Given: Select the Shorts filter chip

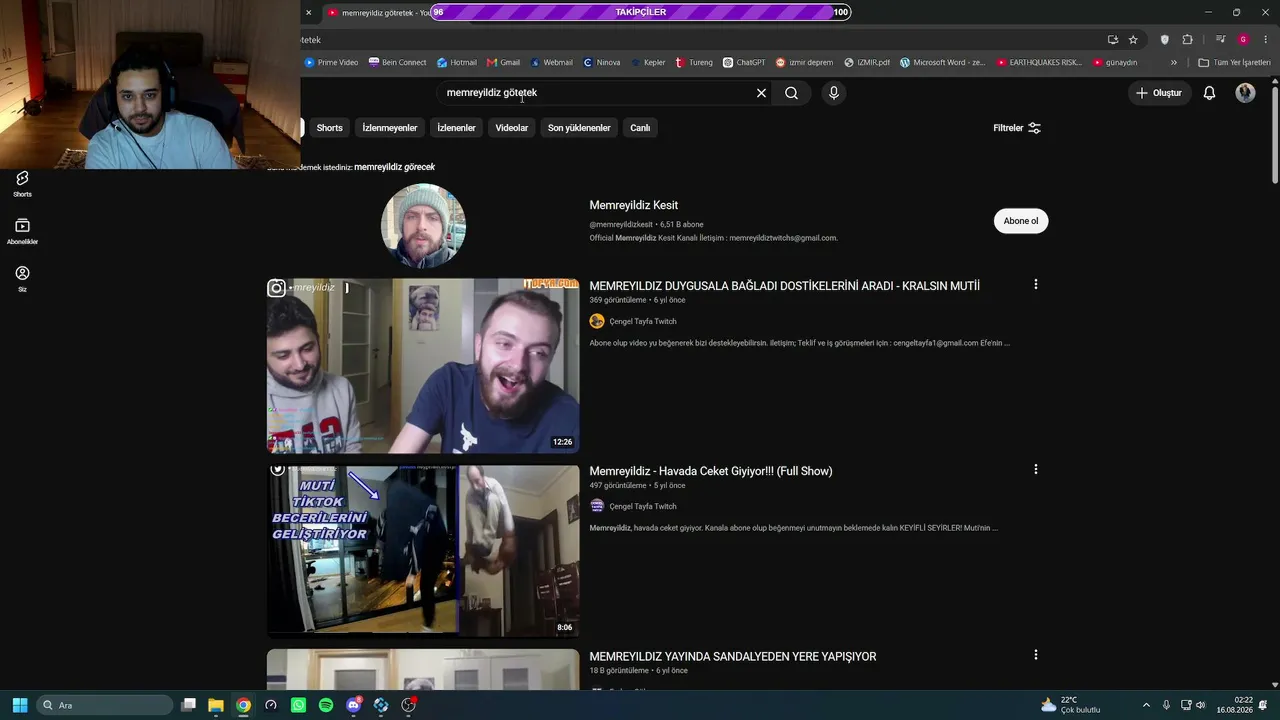Looking at the screenshot, I should (x=329, y=128).
